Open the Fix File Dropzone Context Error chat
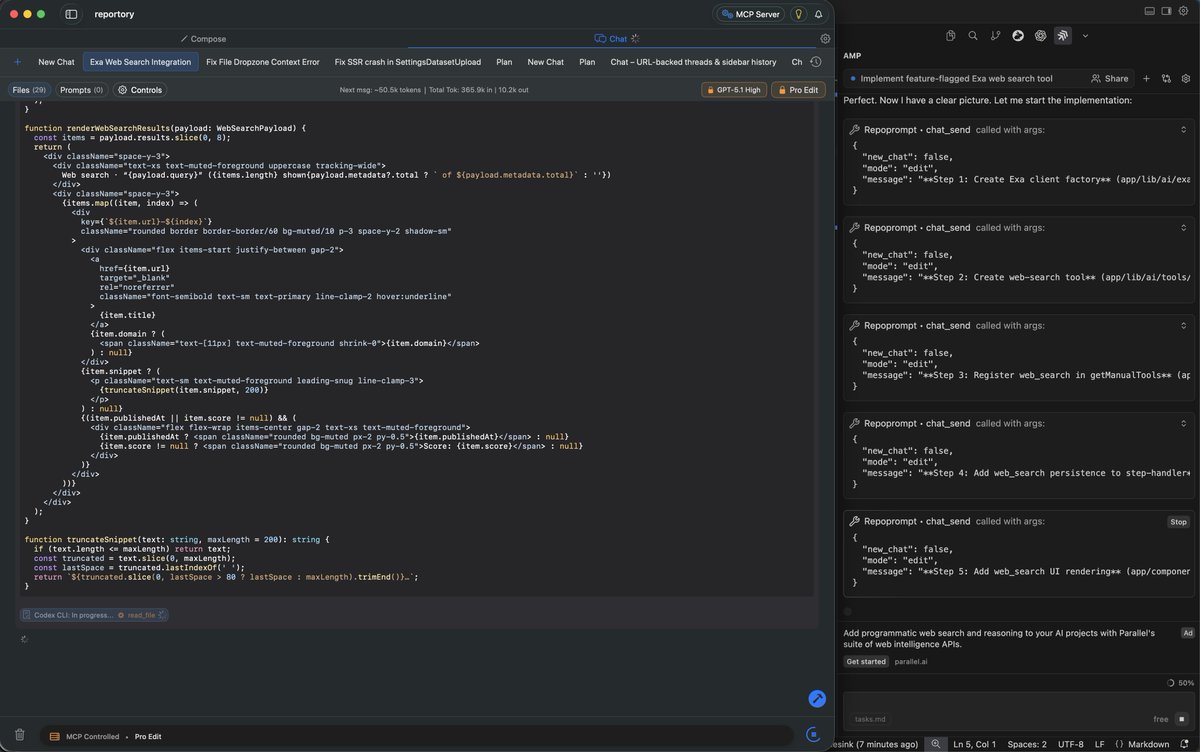Image resolution: width=1200 pixels, height=752 pixels. point(263,62)
